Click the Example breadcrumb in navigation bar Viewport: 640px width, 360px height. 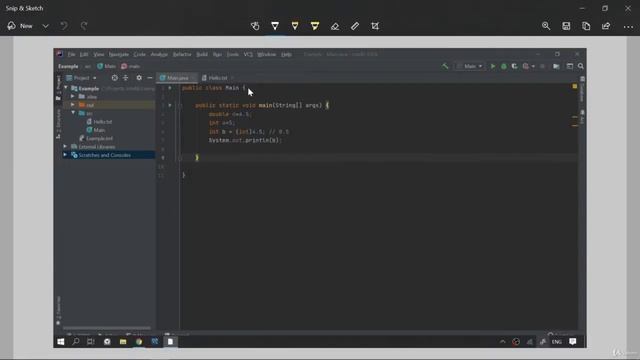pos(68,66)
